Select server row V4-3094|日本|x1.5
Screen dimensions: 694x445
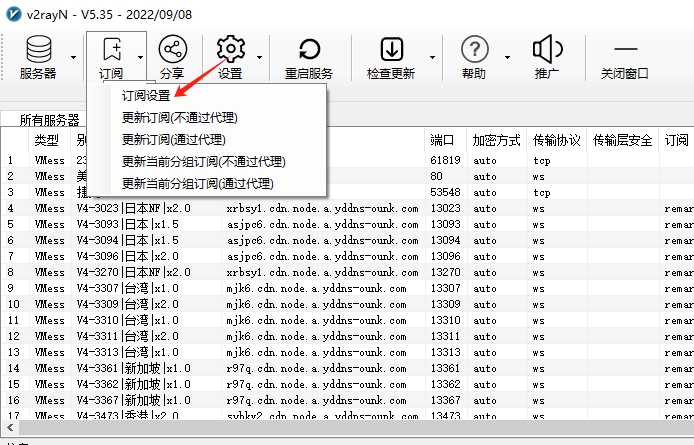tap(347, 240)
